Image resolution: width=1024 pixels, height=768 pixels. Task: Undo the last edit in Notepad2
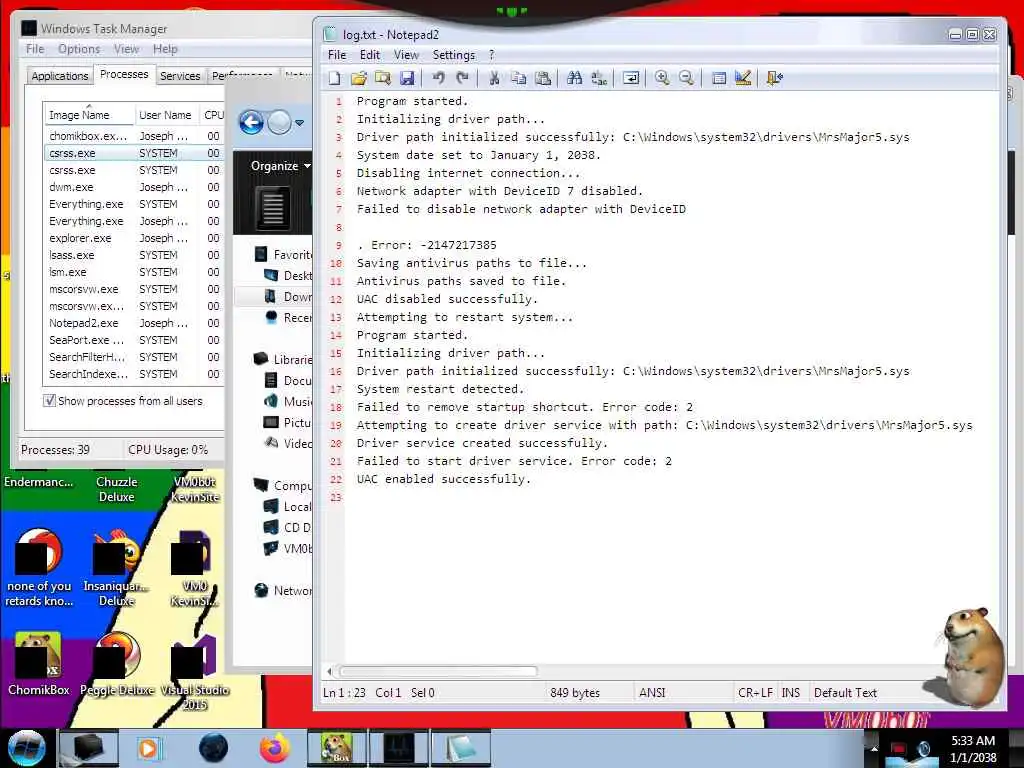pos(438,78)
